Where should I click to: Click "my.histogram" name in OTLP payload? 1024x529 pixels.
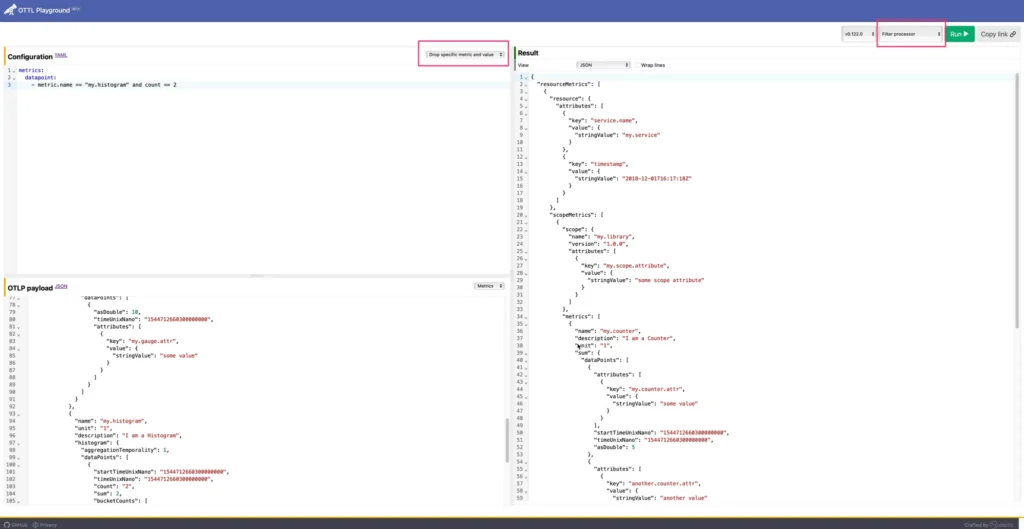coord(124,421)
